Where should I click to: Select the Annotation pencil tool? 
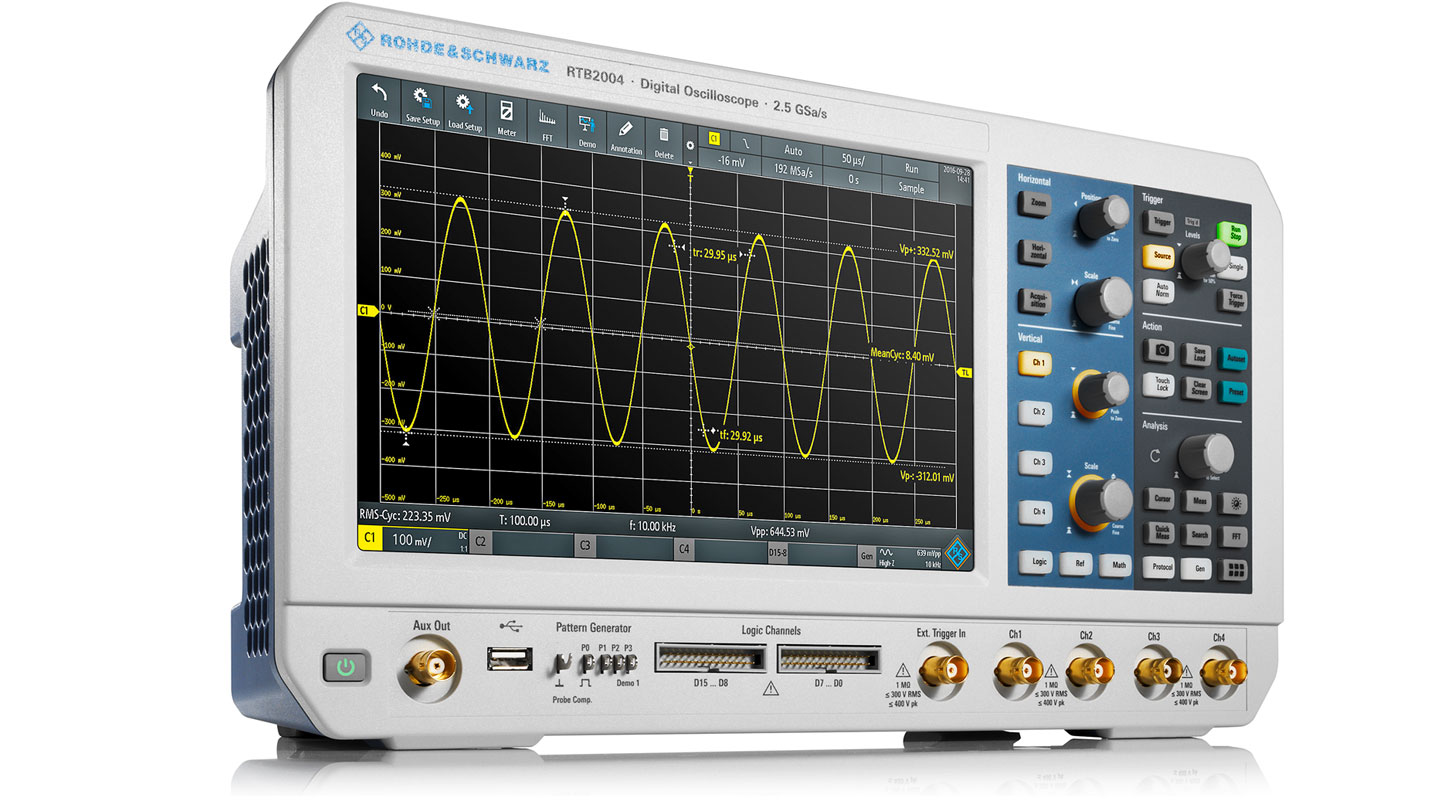[x=625, y=134]
